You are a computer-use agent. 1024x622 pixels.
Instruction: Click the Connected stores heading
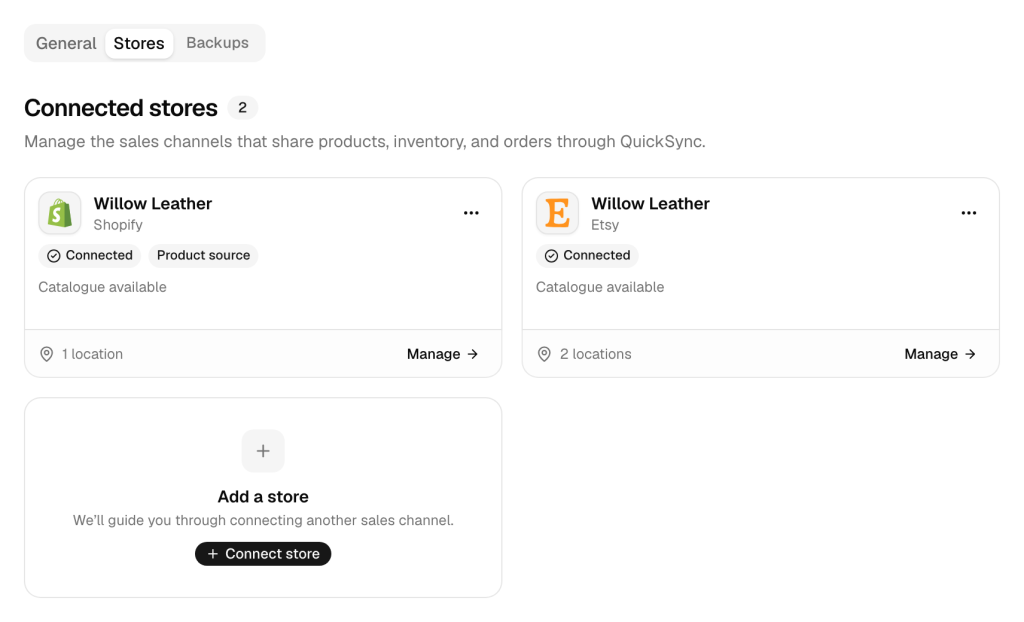[x=121, y=108]
